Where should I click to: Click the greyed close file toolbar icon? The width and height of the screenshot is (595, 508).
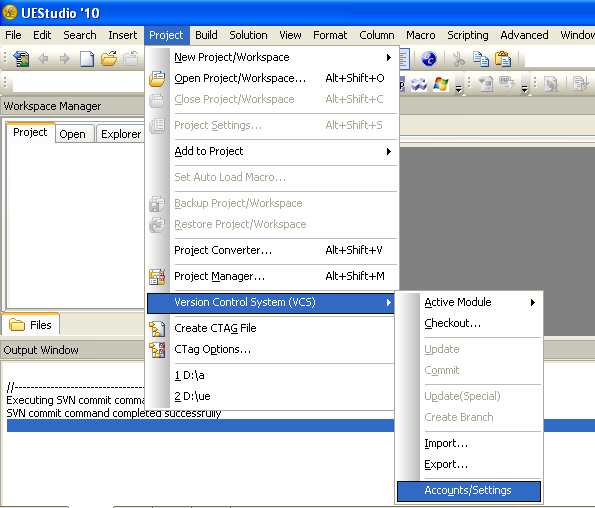point(131,59)
